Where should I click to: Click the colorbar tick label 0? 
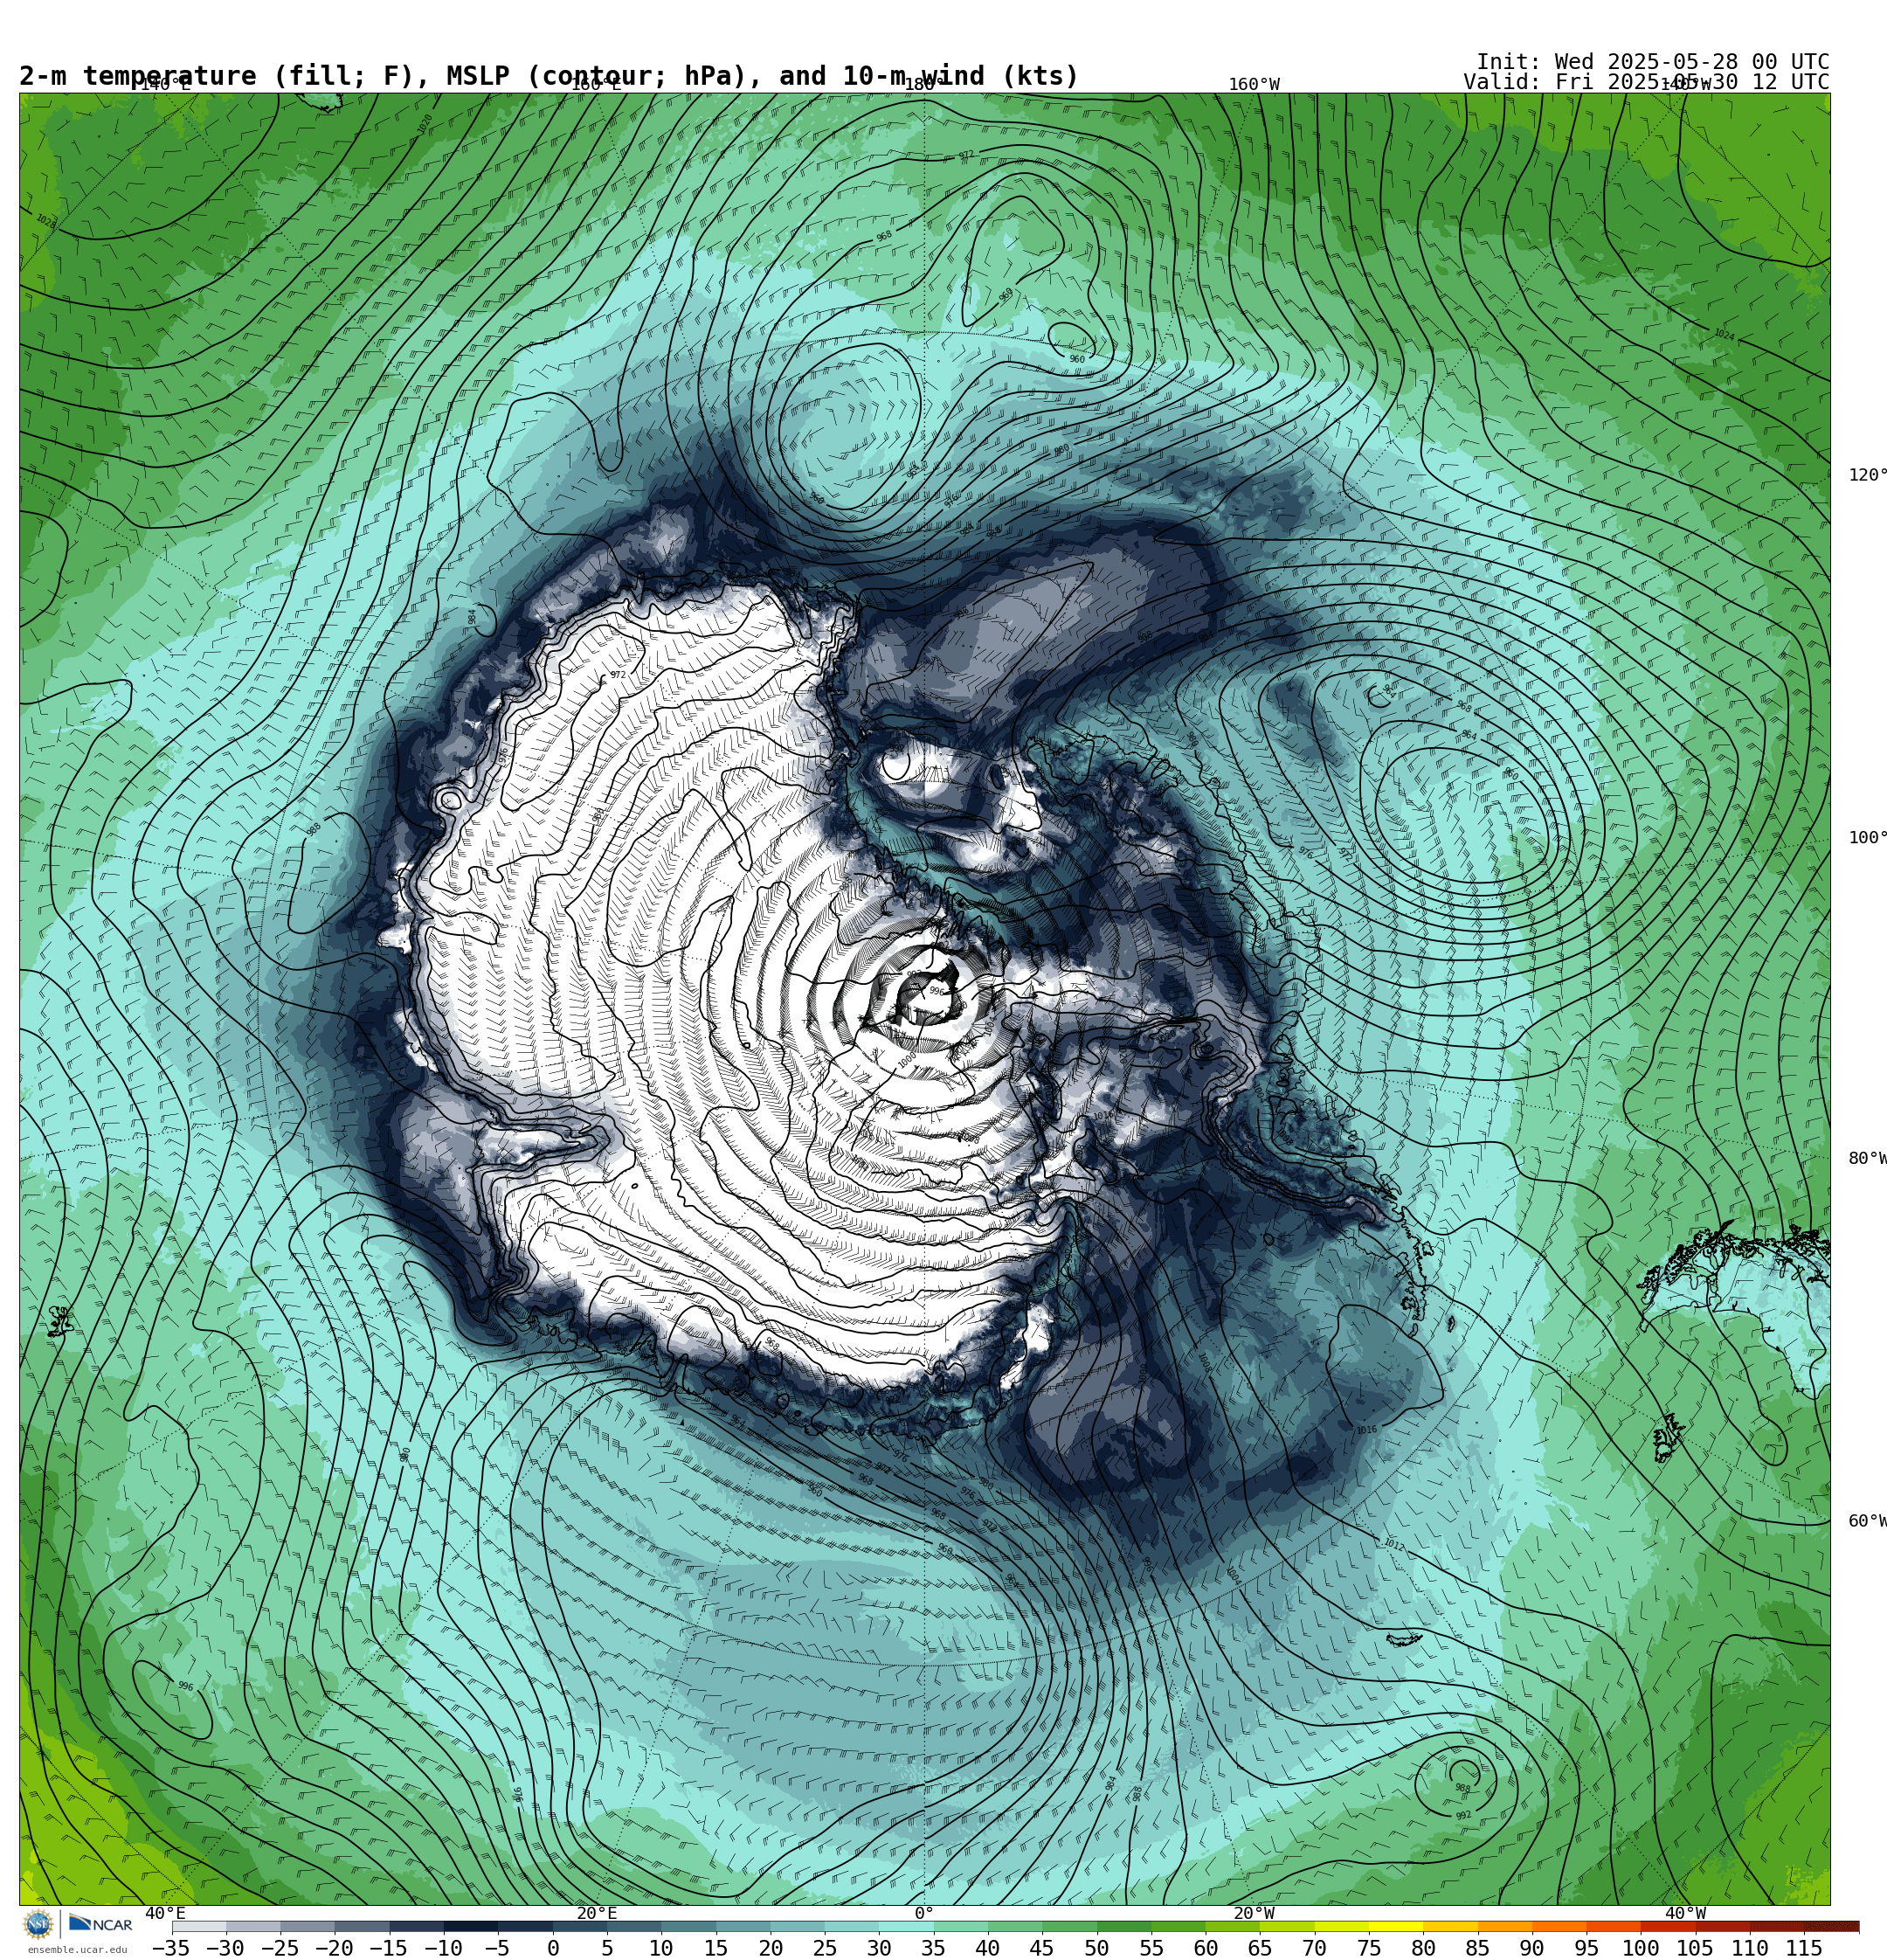[x=553, y=1948]
